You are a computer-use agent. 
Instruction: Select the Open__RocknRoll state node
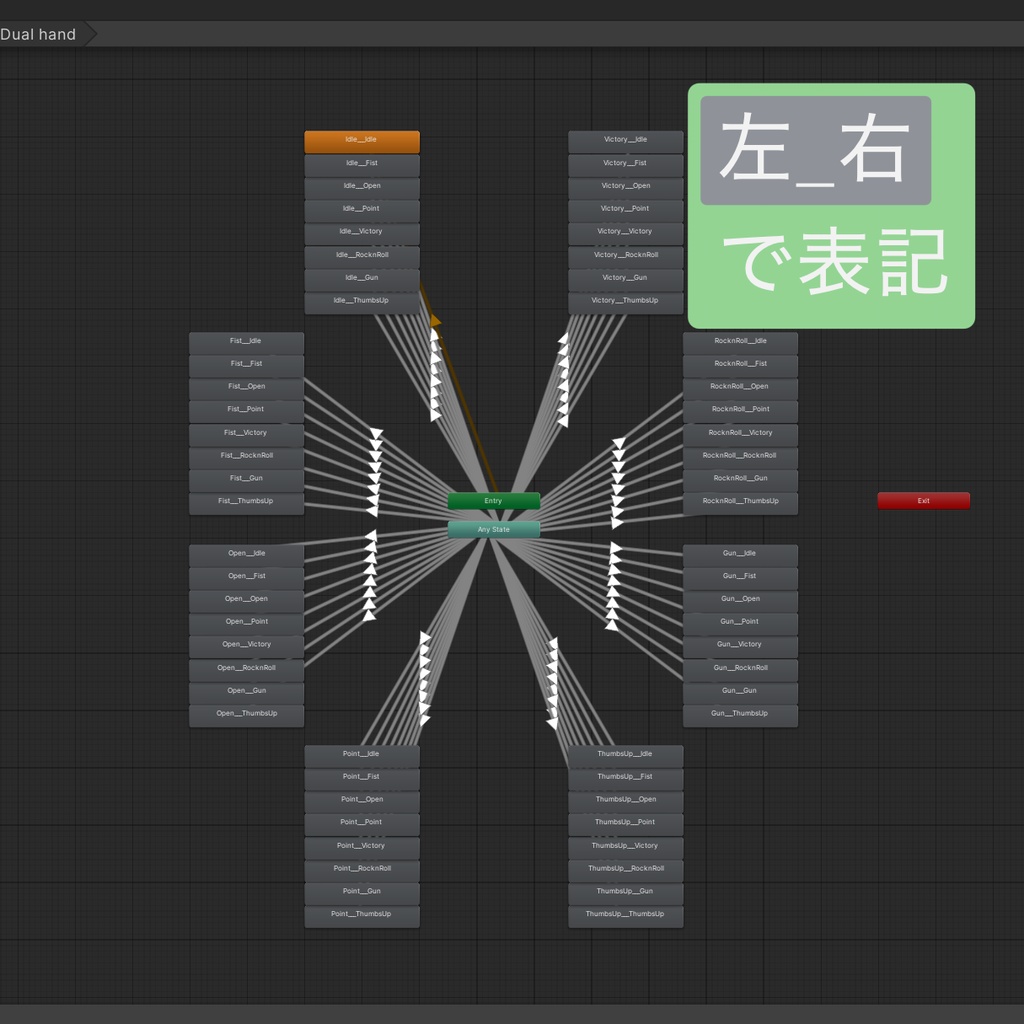coord(246,669)
